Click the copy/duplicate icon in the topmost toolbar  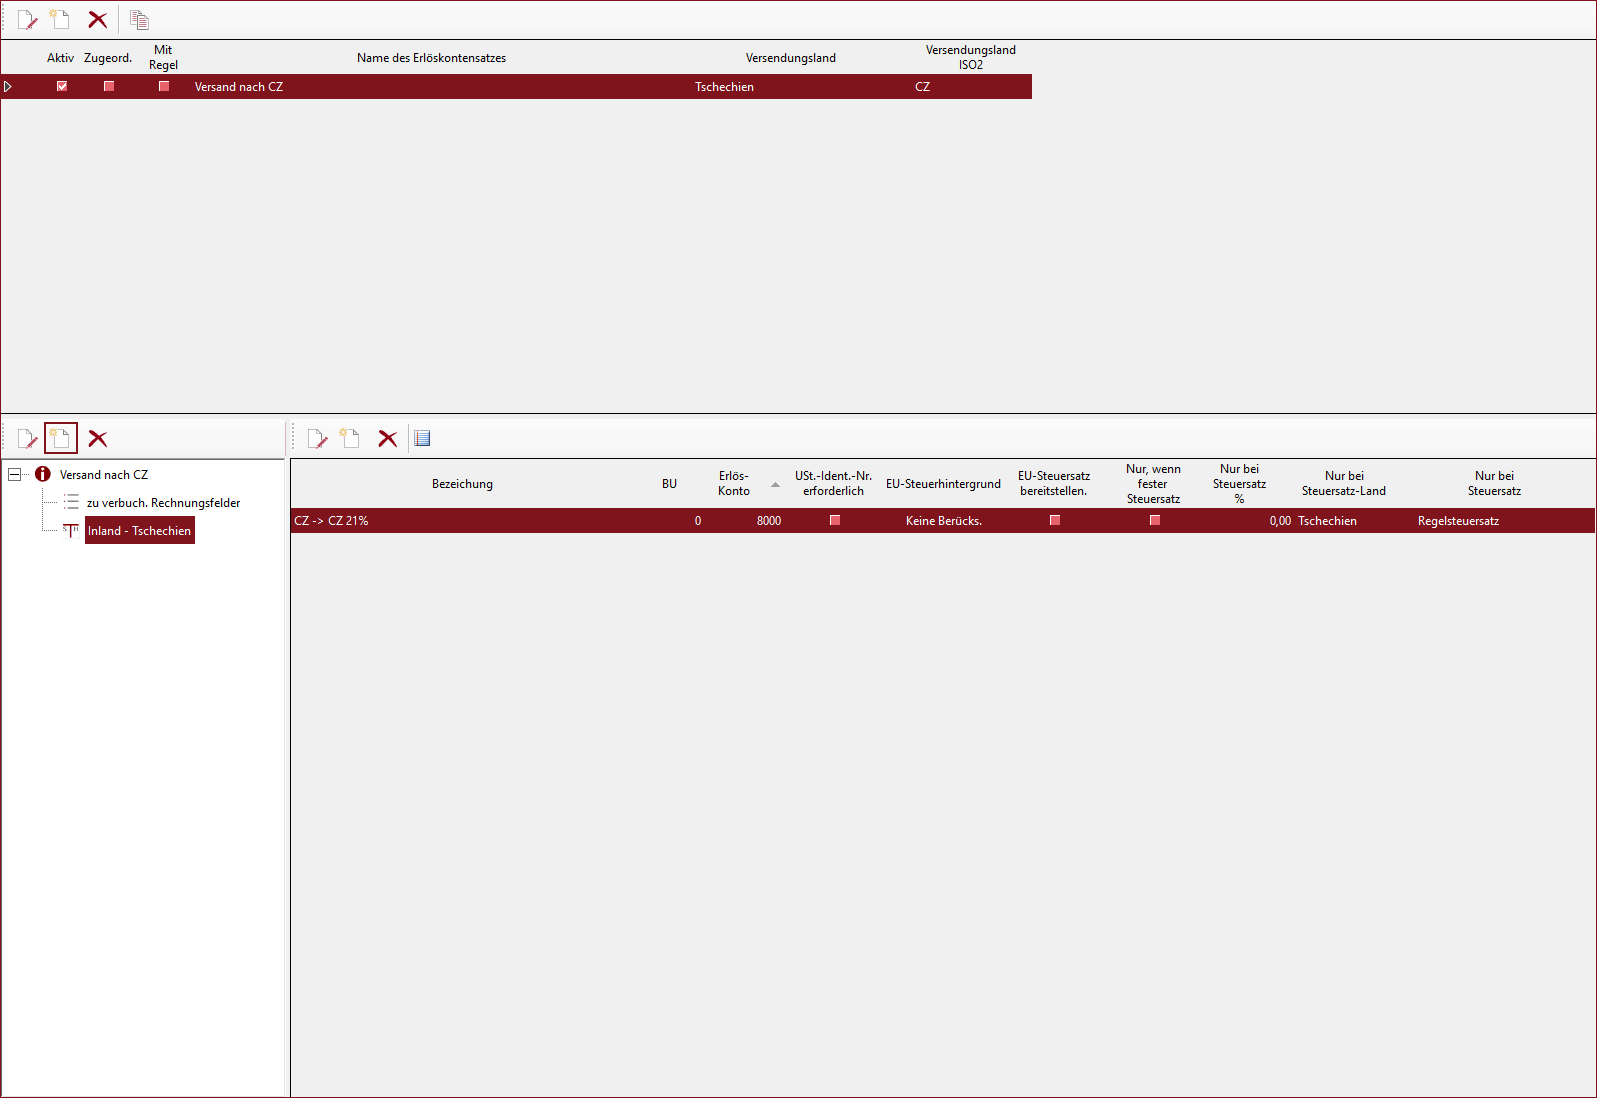[140, 20]
